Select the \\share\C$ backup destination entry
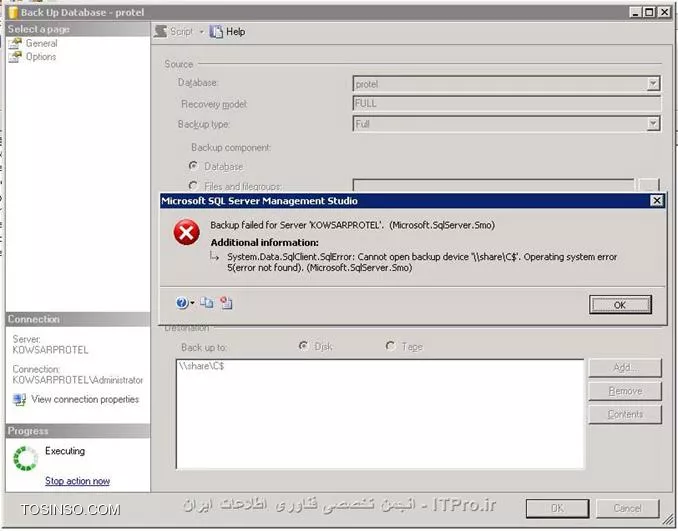The height and width of the screenshot is (531, 678). point(201,366)
